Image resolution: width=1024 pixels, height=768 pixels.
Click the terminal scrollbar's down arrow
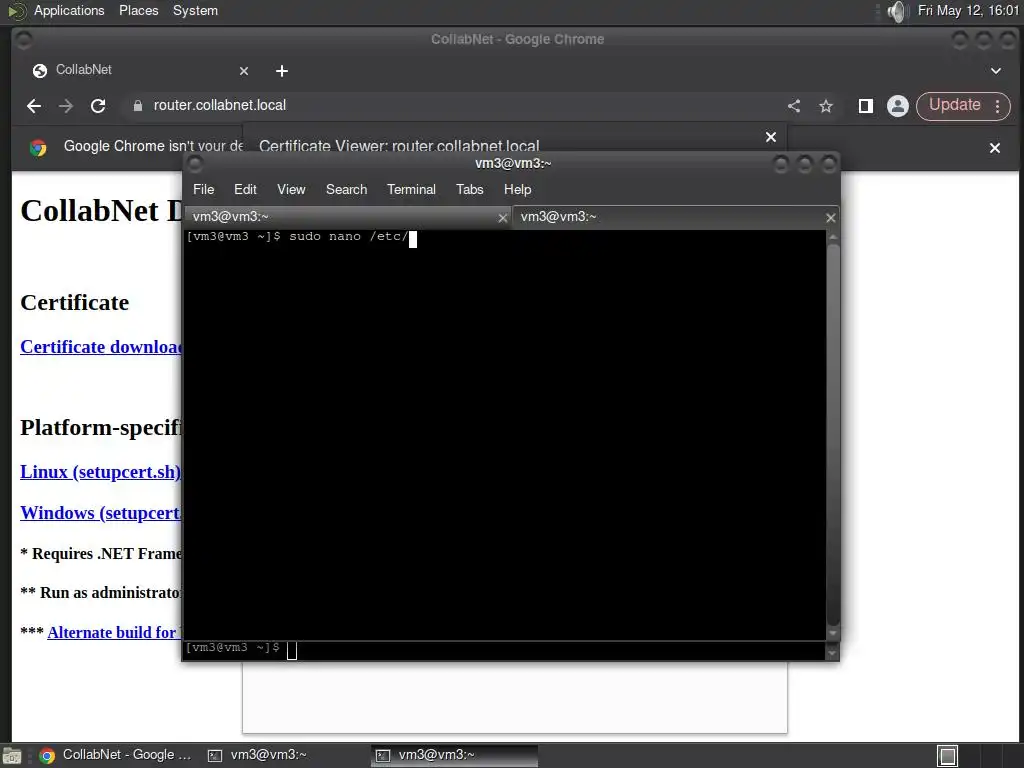pyautogui.click(x=833, y=633)
